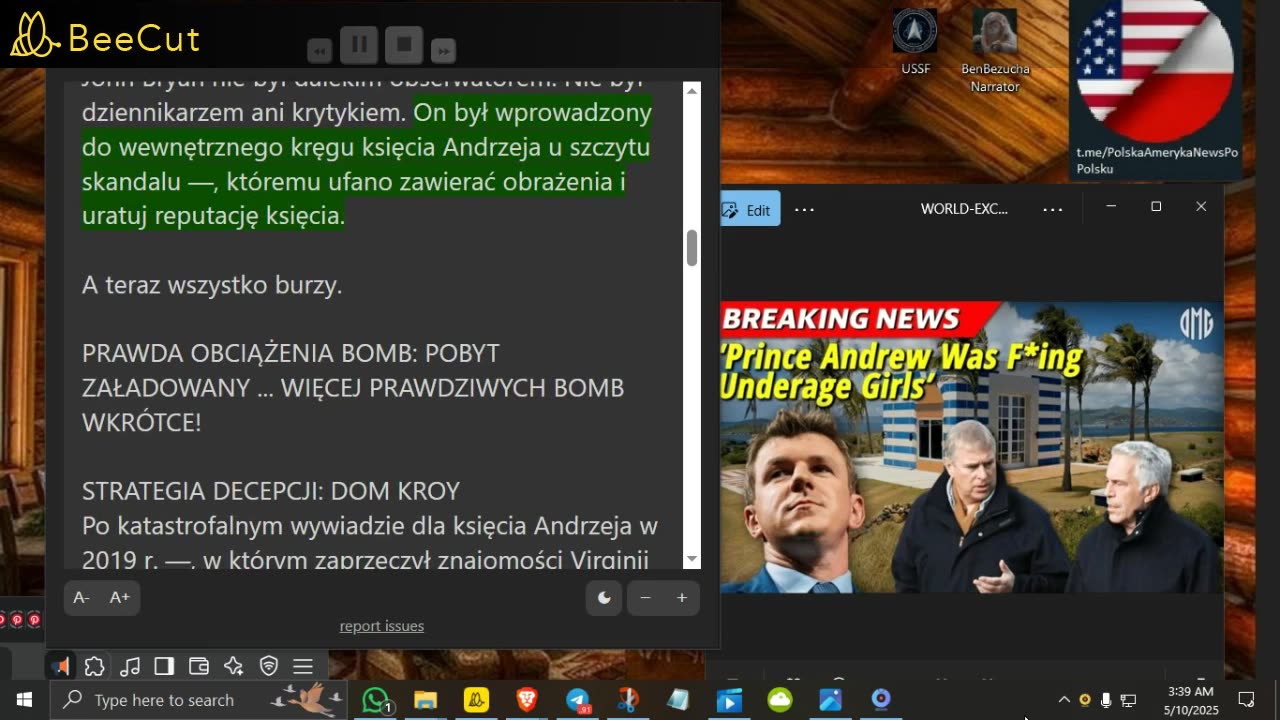Open the Windows Start menu

(x=24, y=700)
